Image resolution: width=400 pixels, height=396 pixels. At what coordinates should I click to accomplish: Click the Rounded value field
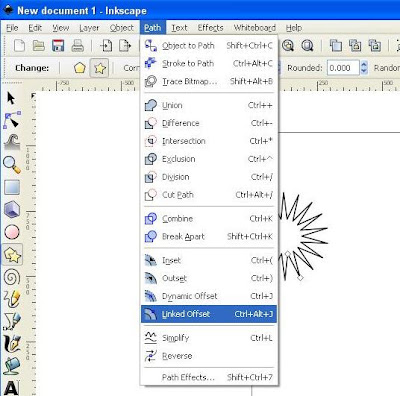[x=343, y=68]
